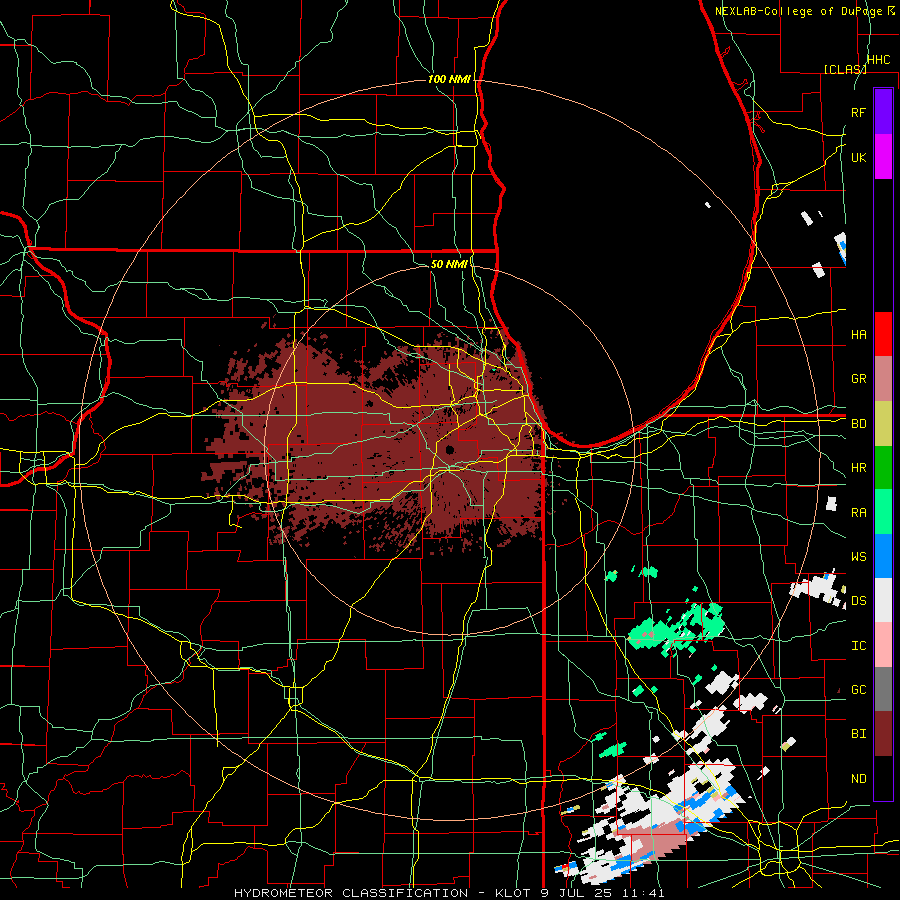The image size is (900, 900).
Task: Click the HR legend label
Action: coord(858,468)
